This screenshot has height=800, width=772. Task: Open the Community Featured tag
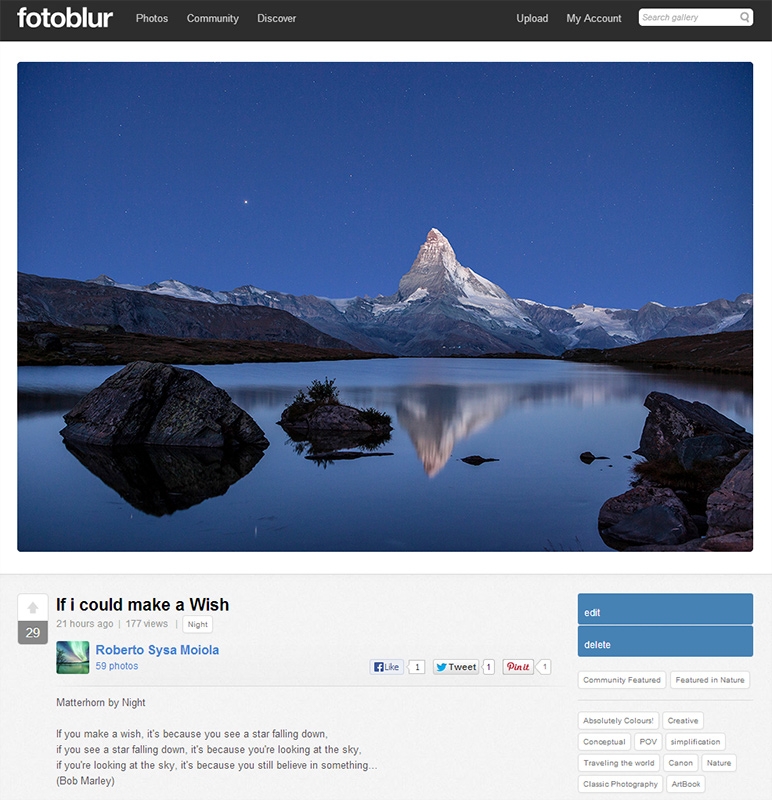[621, 680]
